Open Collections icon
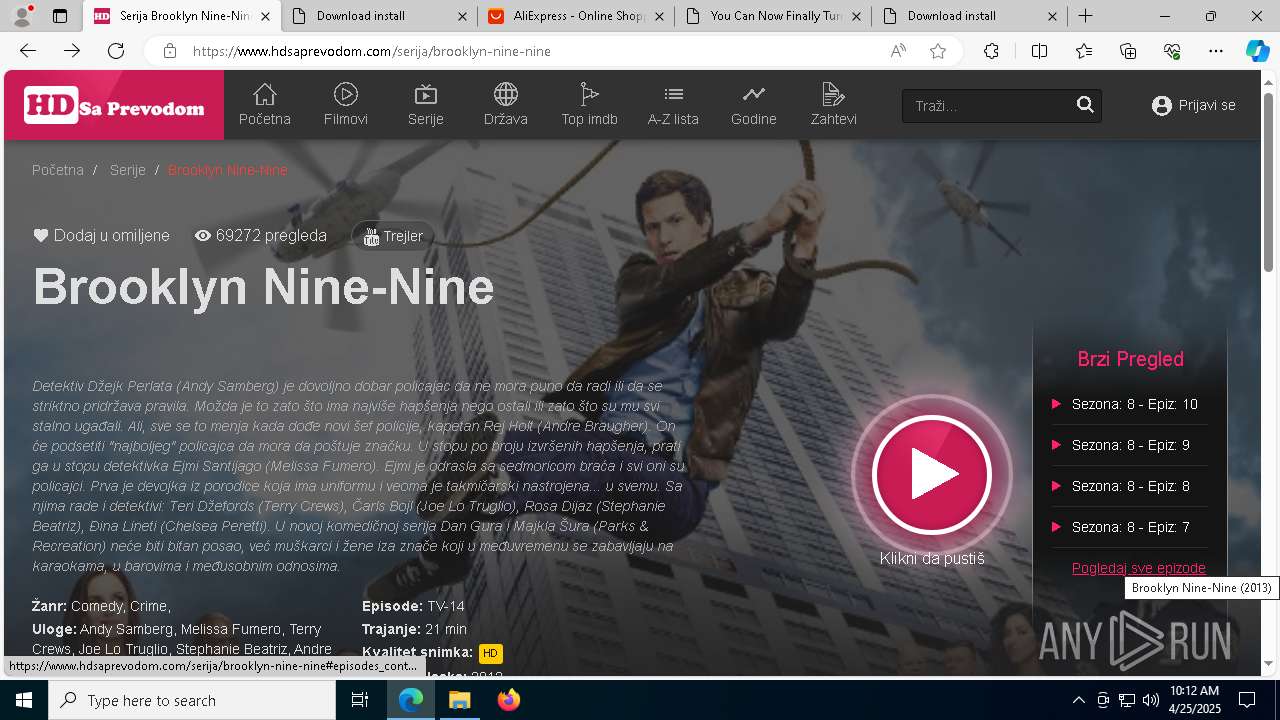Image resolution: width=1280 pixels, height=720 pixels. (x=1128, y=51)
